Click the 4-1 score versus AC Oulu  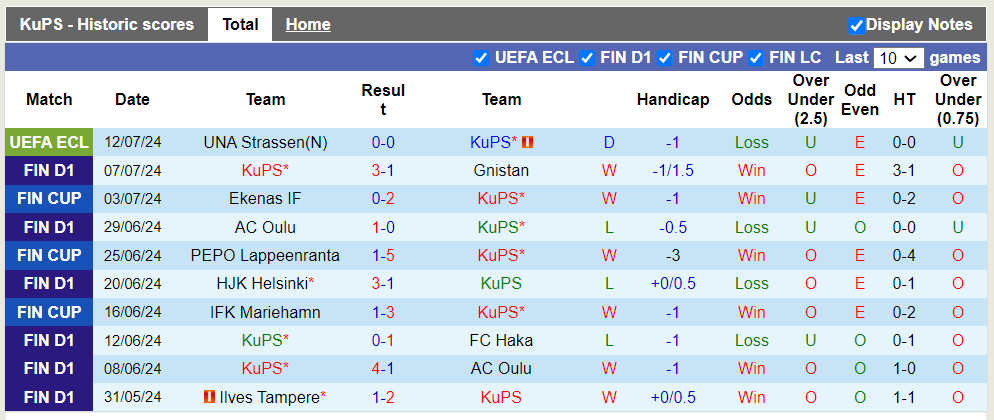pyautogui.click(x=383, y=368)
